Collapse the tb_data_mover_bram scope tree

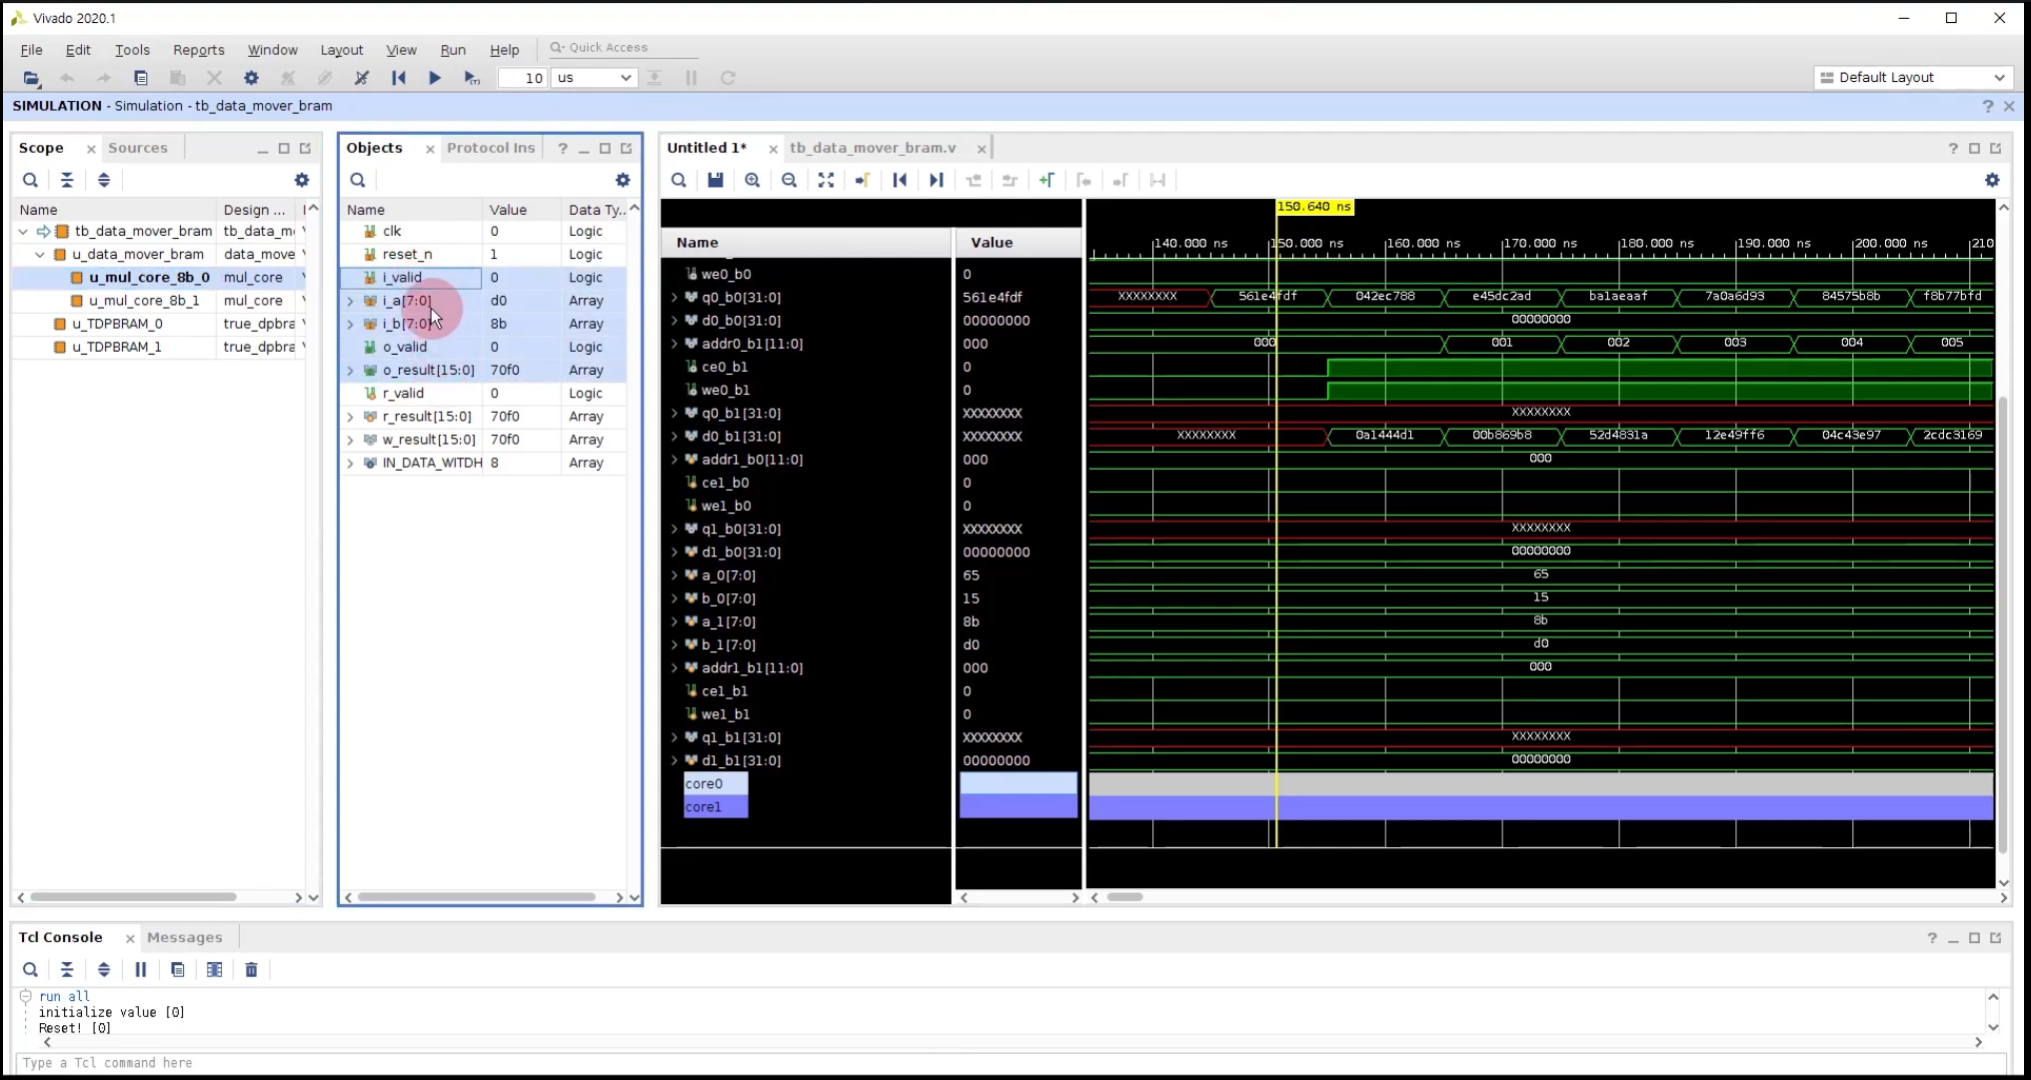(23, 231)
